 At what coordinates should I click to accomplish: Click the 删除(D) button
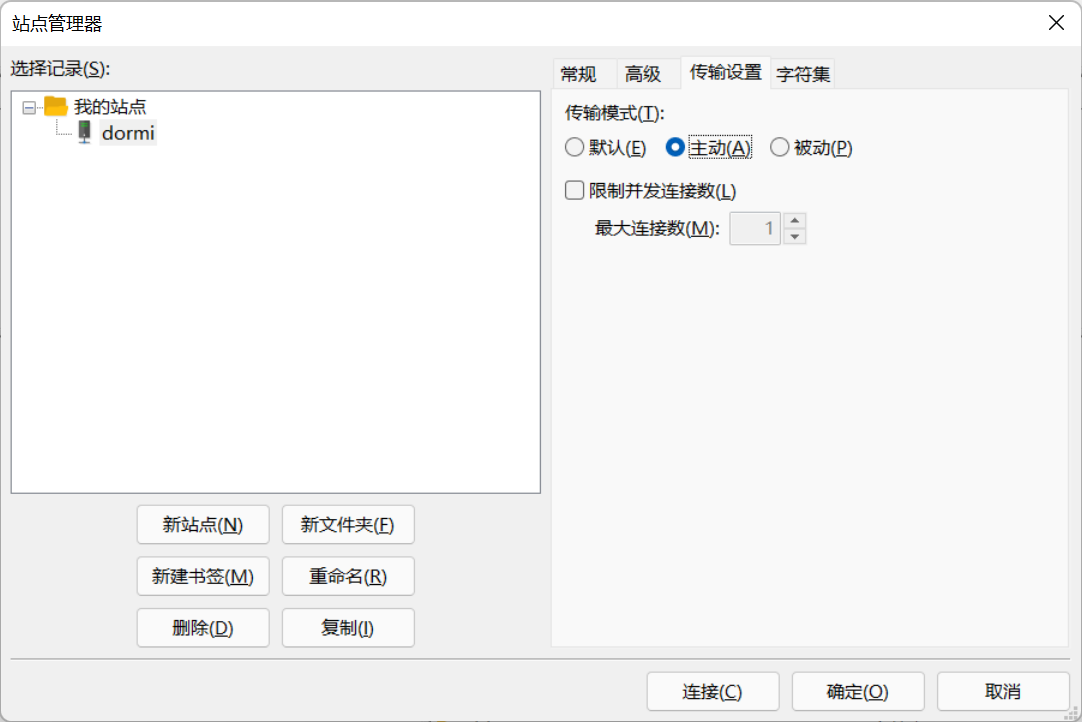(x=203, y=628)
